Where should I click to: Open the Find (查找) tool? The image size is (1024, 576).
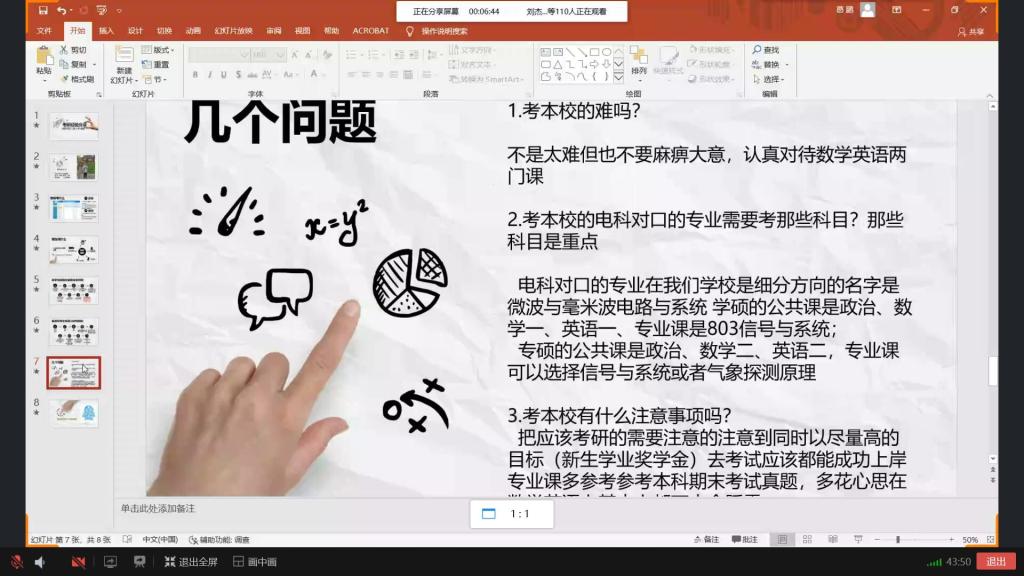[x=766, y=49]
